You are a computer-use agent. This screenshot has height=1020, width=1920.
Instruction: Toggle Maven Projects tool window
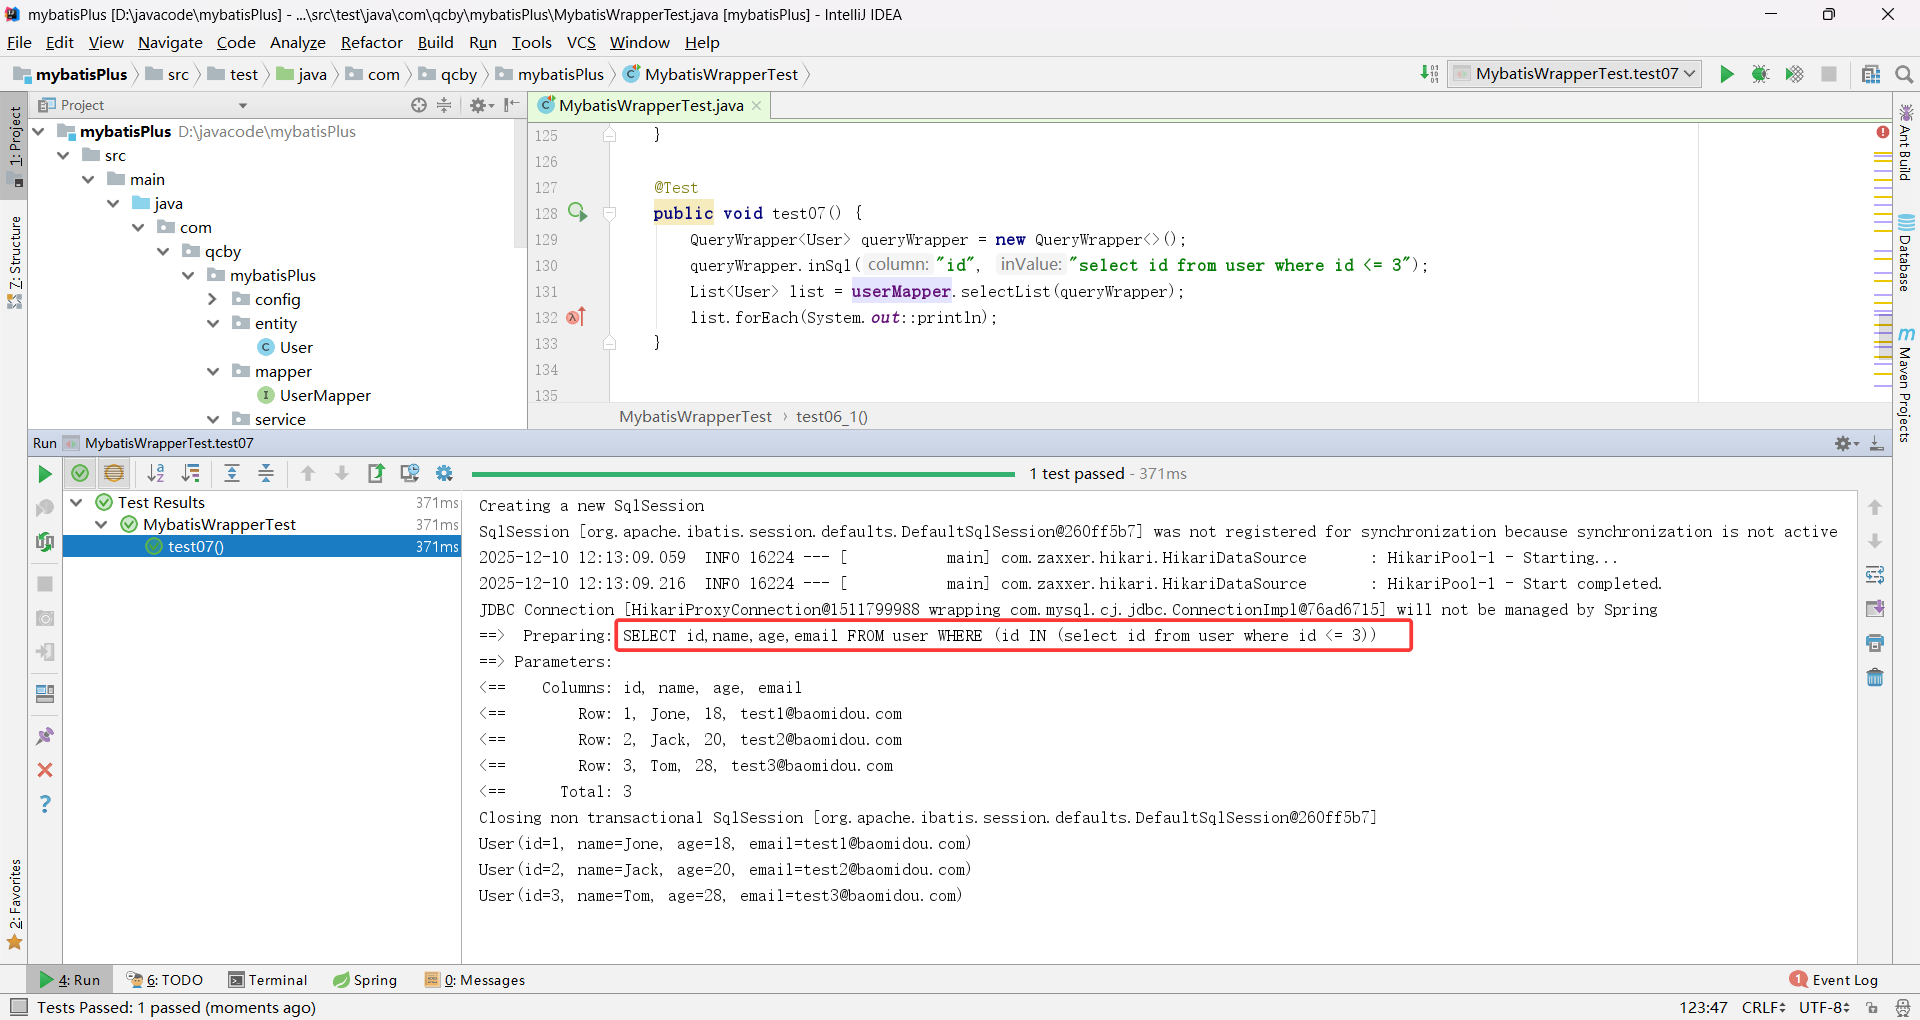(x=1906, y=385)
